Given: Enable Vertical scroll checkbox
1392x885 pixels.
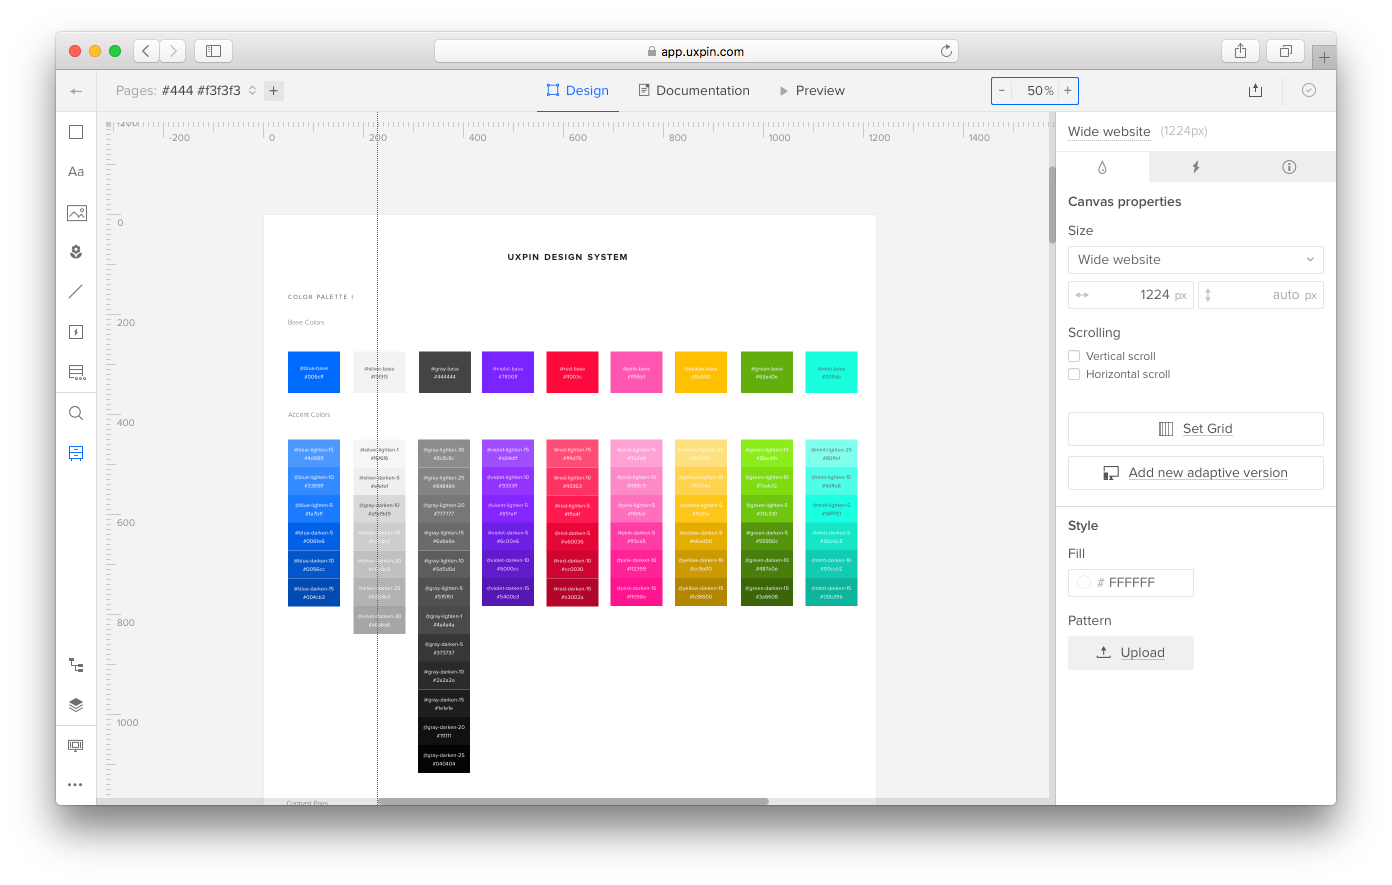Looking at the screenshot, I should tap(1074, 356).
